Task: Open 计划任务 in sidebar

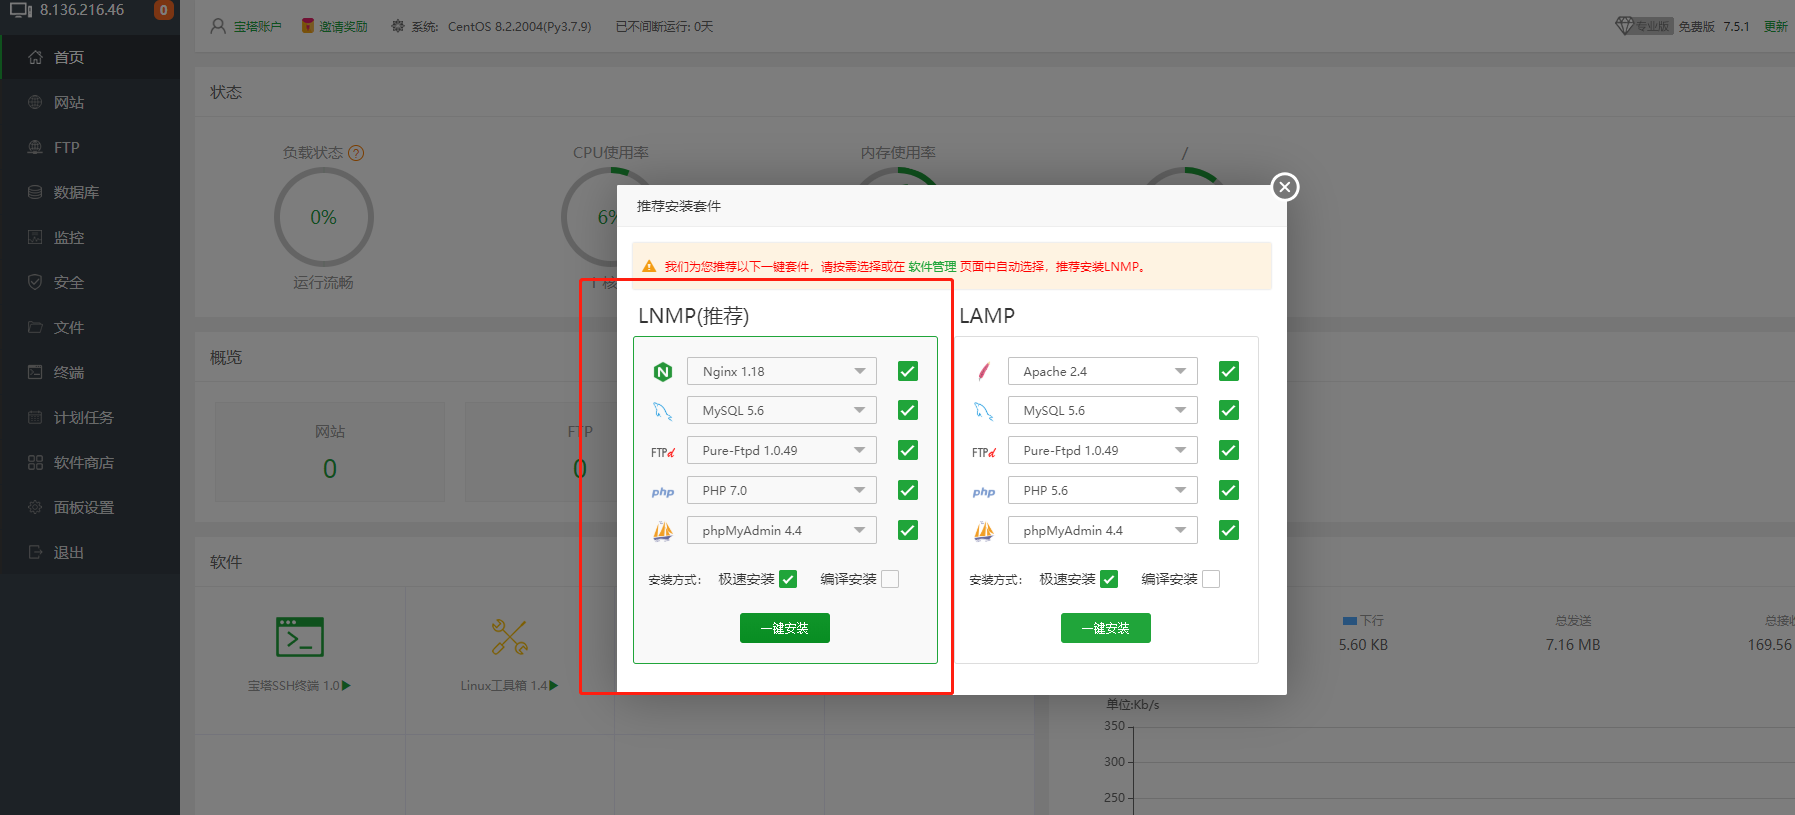Action: coord(90,417)
